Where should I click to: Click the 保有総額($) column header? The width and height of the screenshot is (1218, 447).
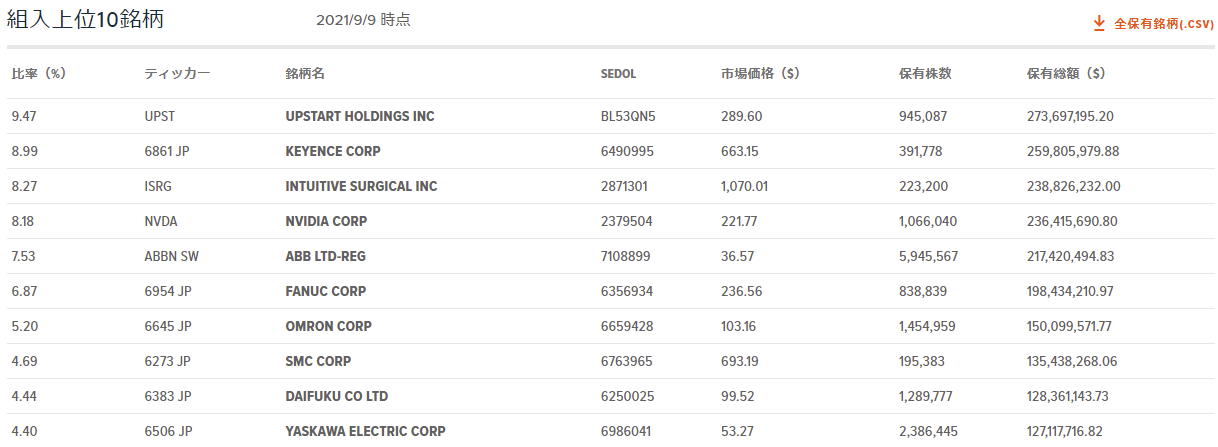click(x=1066, y=74)
